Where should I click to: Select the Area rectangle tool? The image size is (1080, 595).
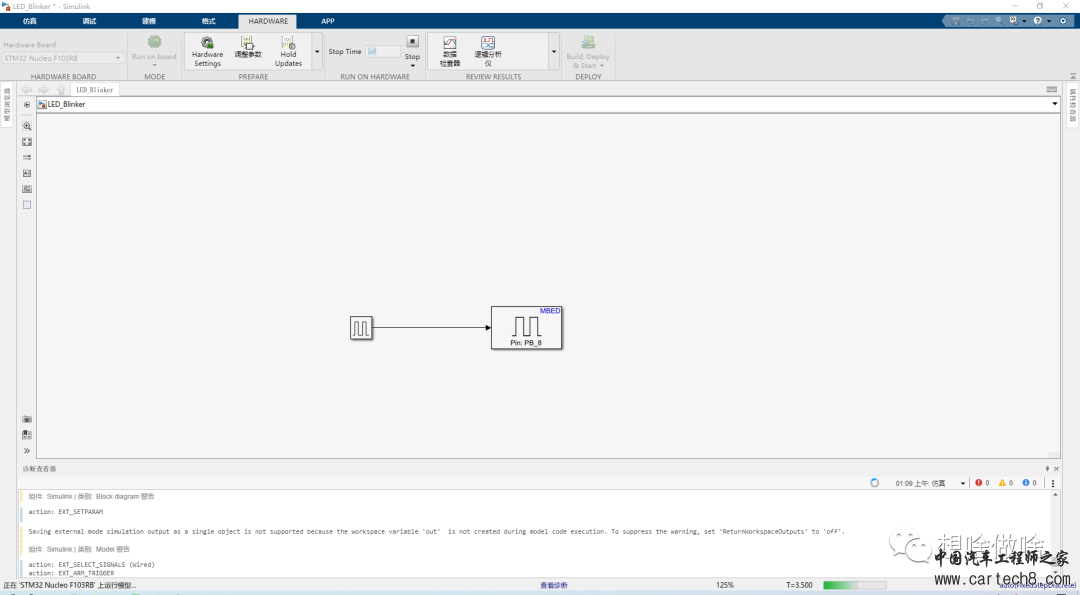[x=27, y=205]
